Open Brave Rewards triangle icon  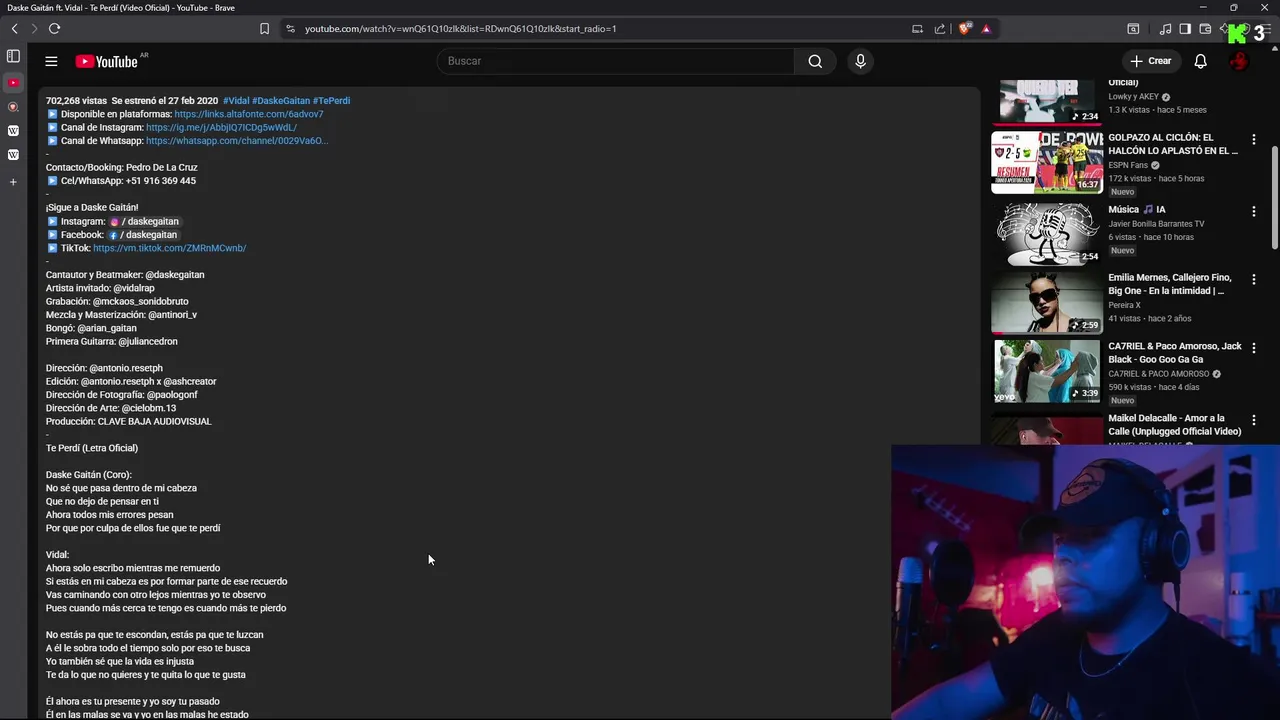986,29
